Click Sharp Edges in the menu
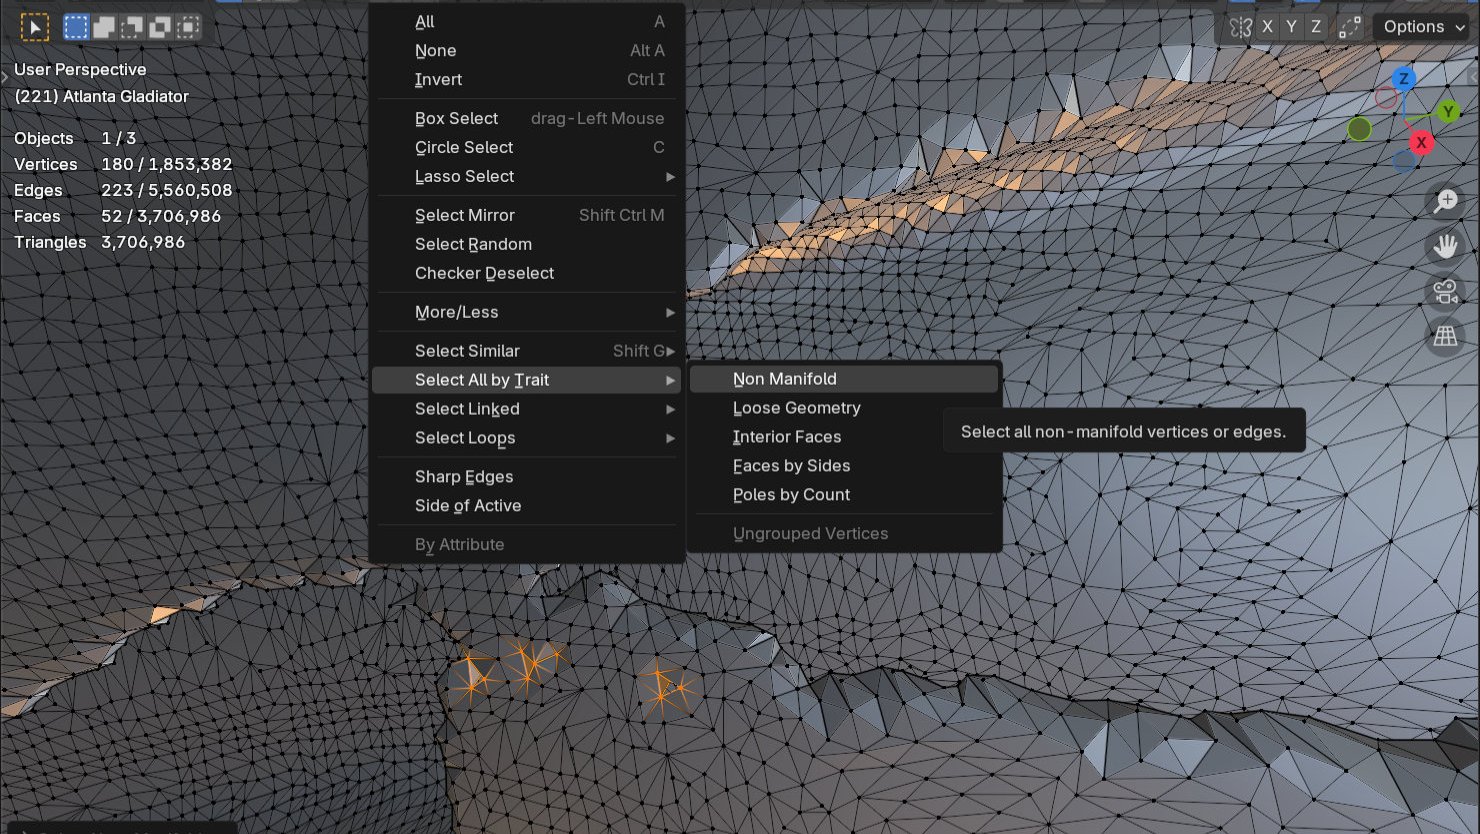1480x834 pixels. [464, 476]
